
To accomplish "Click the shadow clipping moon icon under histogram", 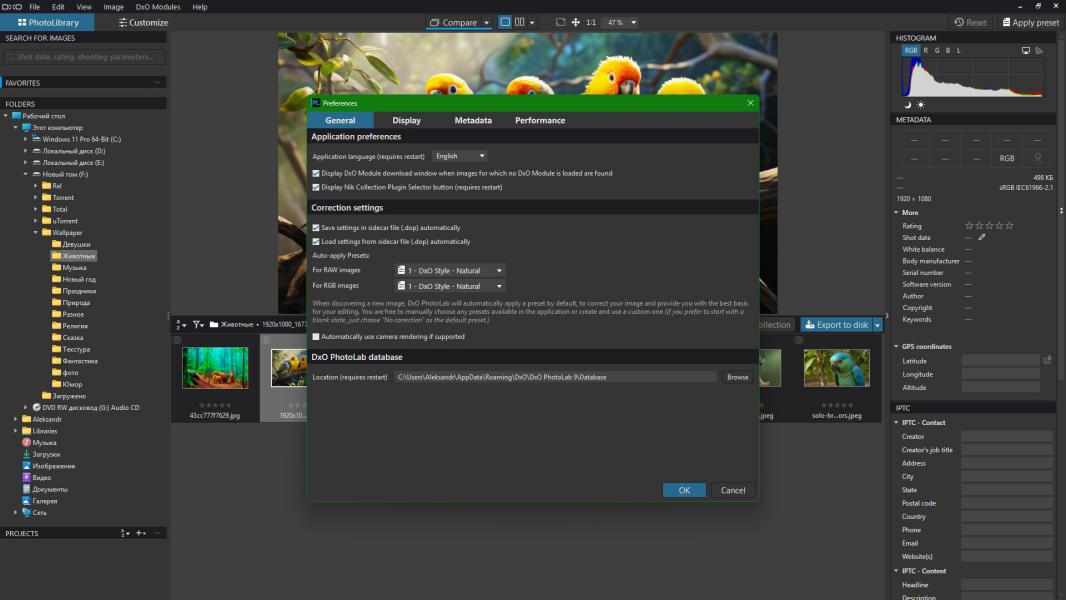I will click(x=909, y=105).
